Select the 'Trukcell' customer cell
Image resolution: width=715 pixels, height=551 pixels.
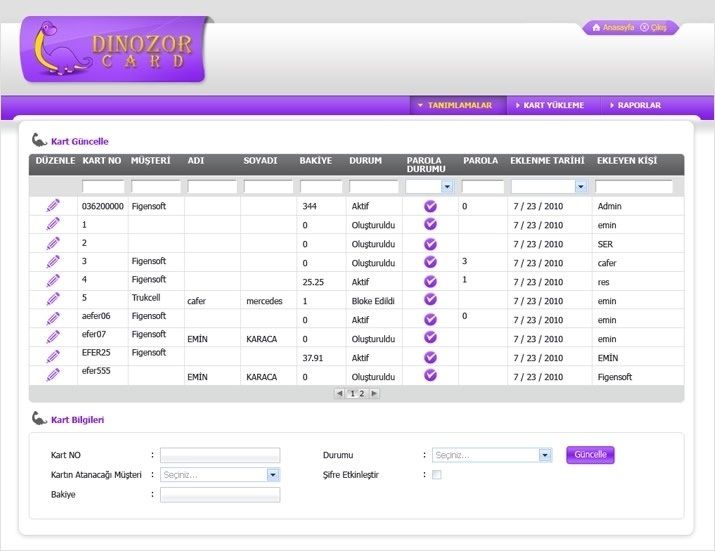146,297
